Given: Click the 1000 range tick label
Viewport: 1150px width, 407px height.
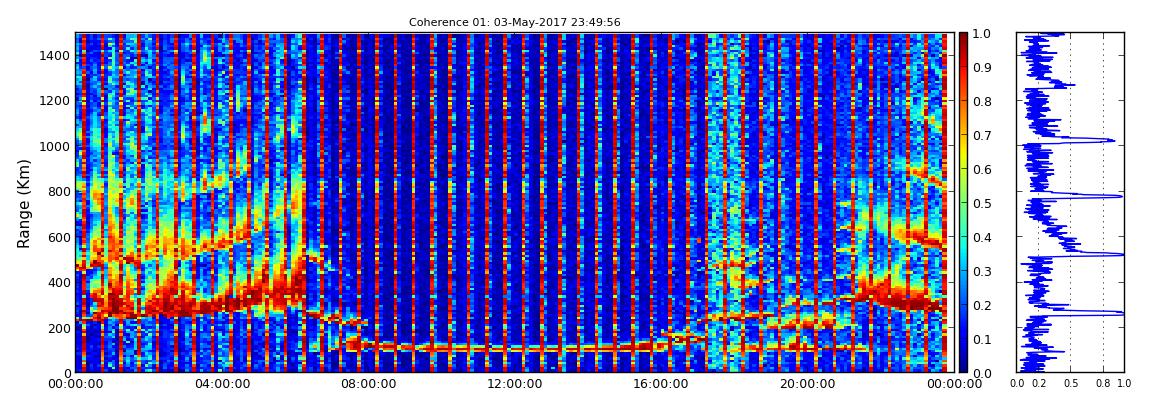Looking at the screenshot, I should pyautogui.click(x=56, y=147).
